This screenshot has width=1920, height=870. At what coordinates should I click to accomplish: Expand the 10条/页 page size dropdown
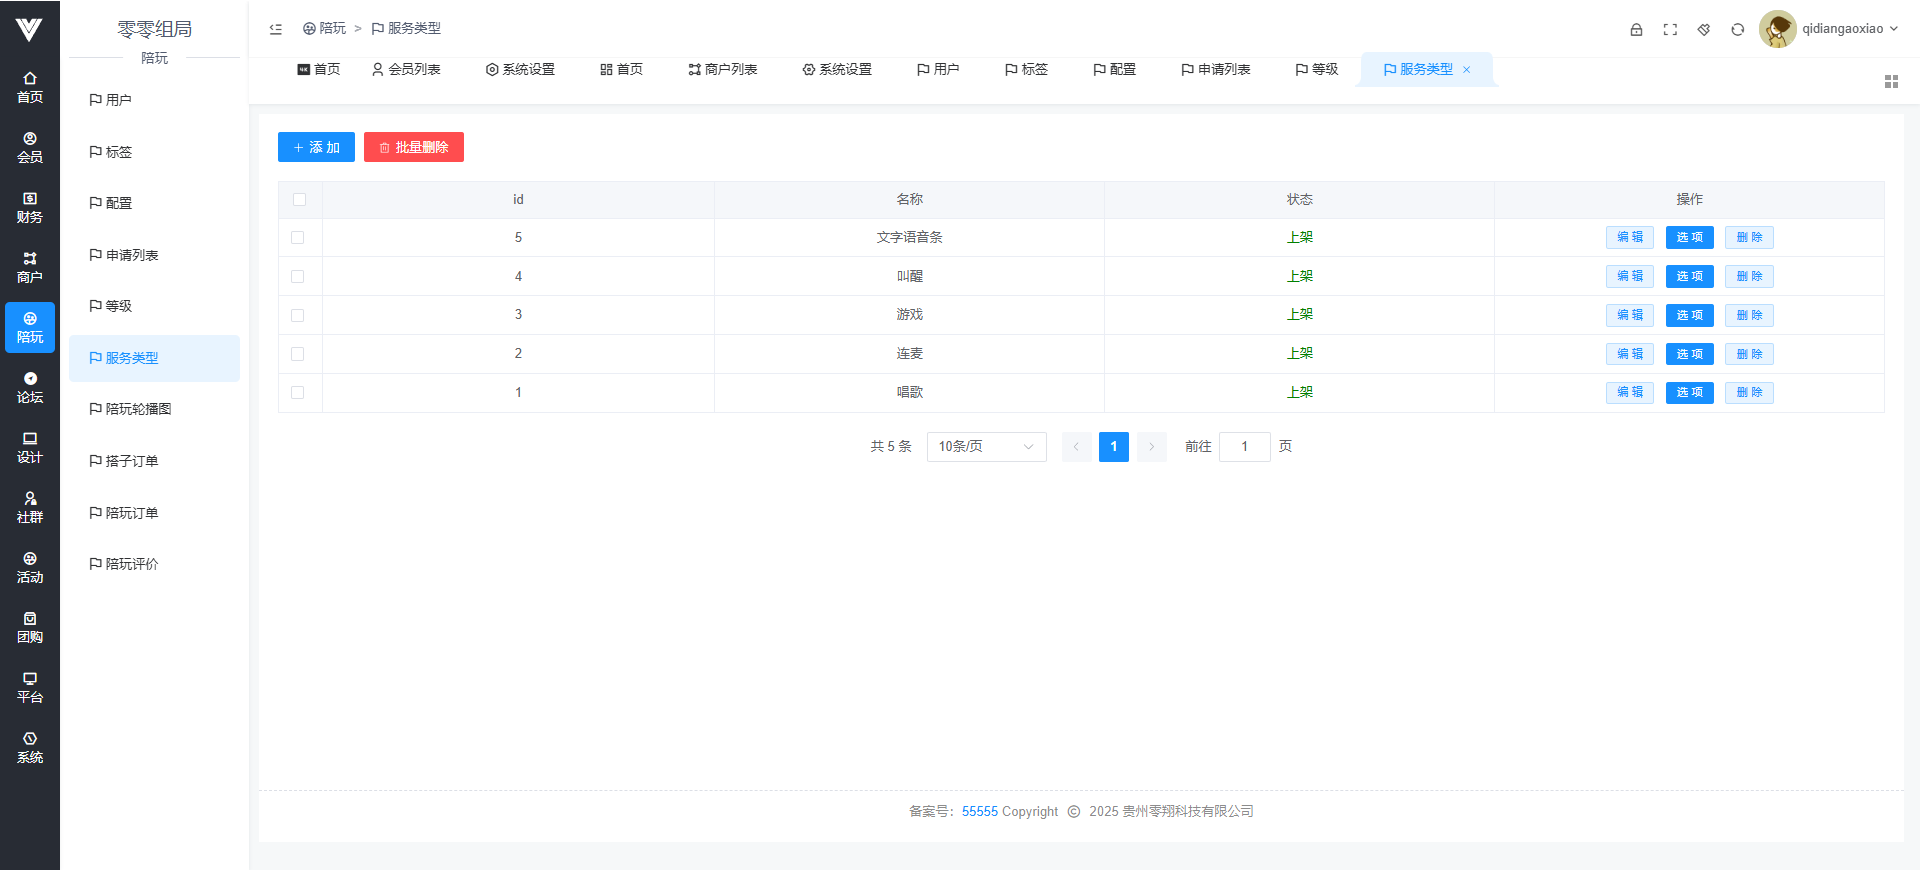coord(986,447)
